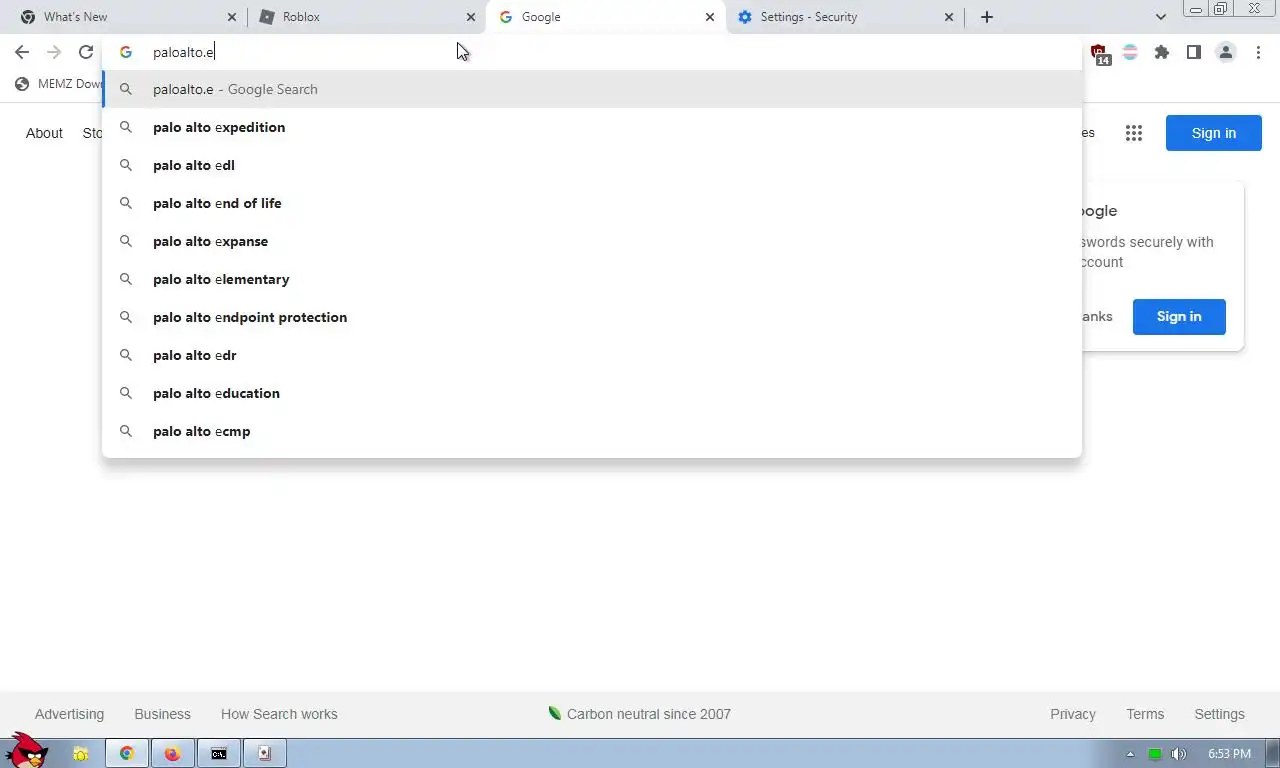Open the Advertising footer link
1280x768 pixels.
click(69, 714)
